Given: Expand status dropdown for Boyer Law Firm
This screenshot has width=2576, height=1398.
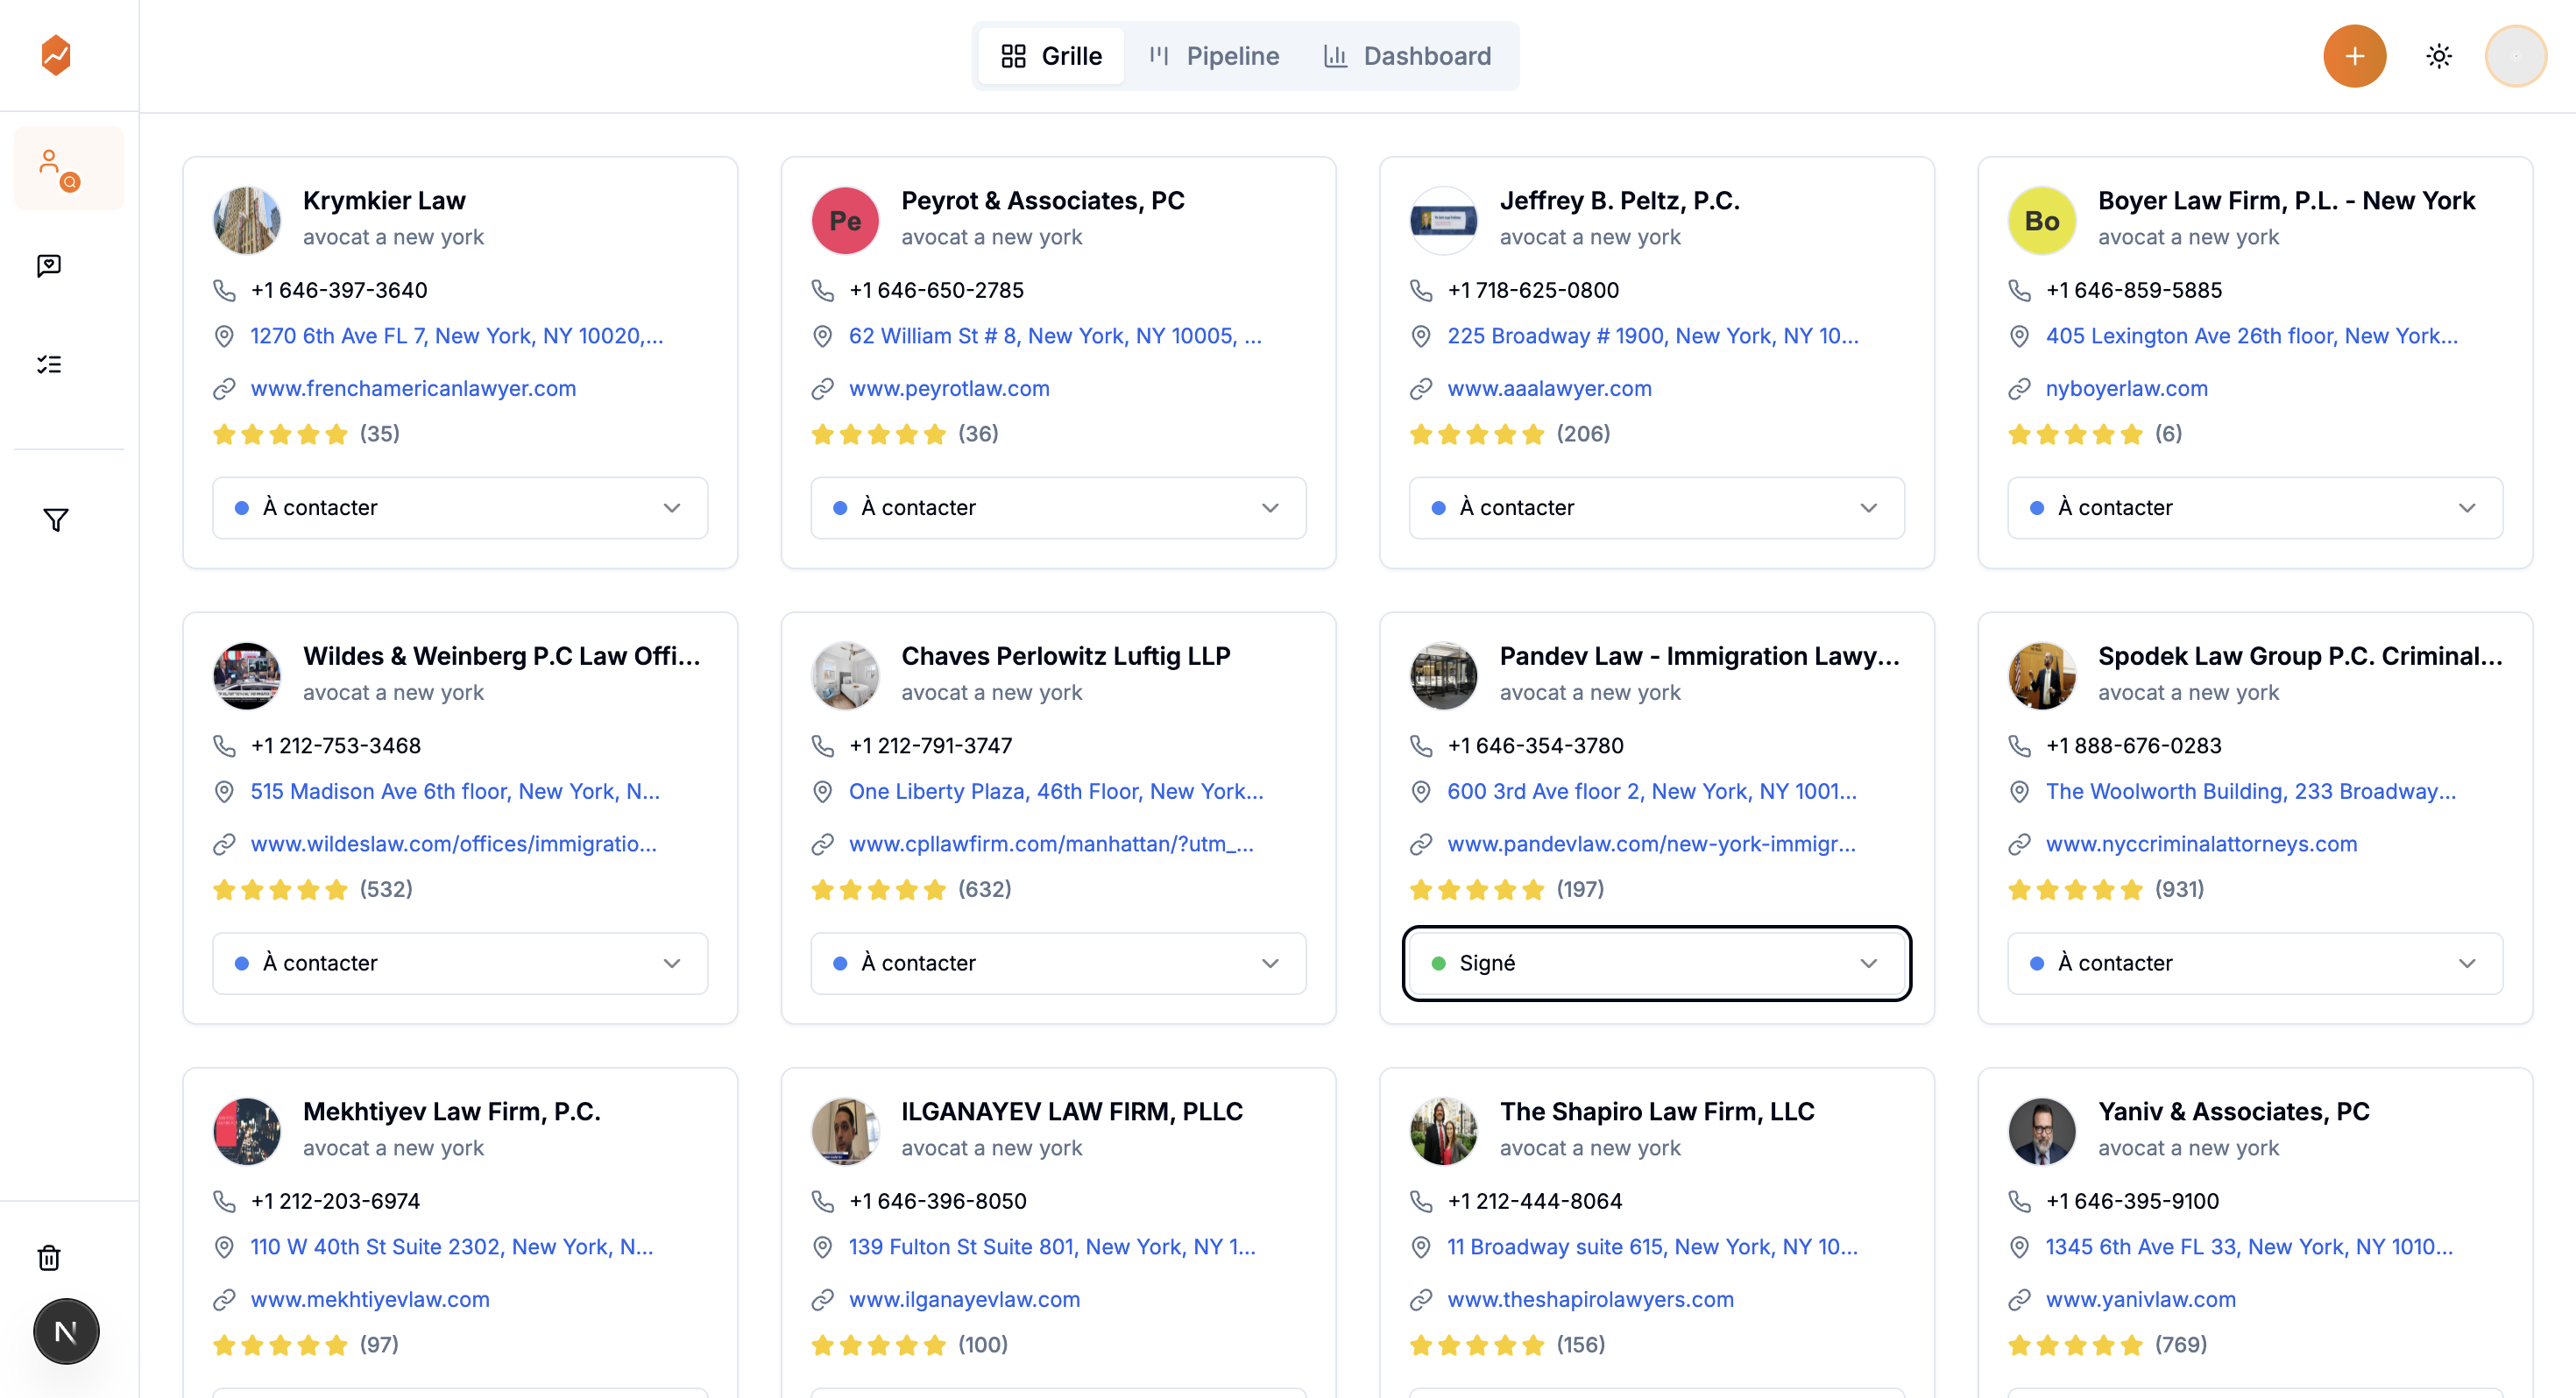Looking at the screenshot, I should tap(2255, 508).
